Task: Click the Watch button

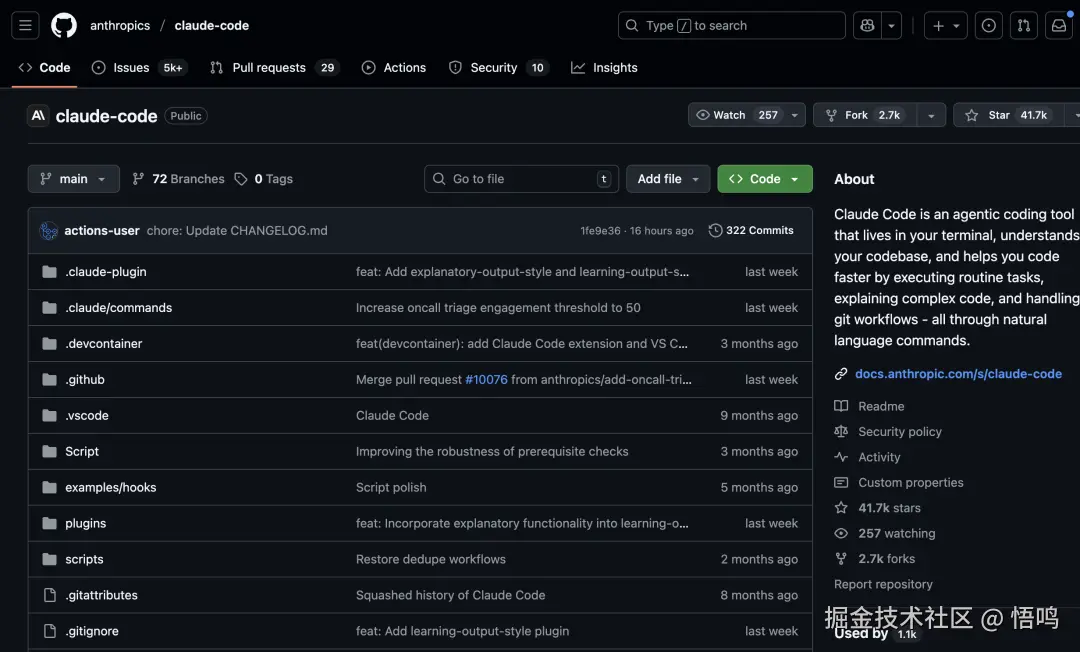Action: pos(736,115)
